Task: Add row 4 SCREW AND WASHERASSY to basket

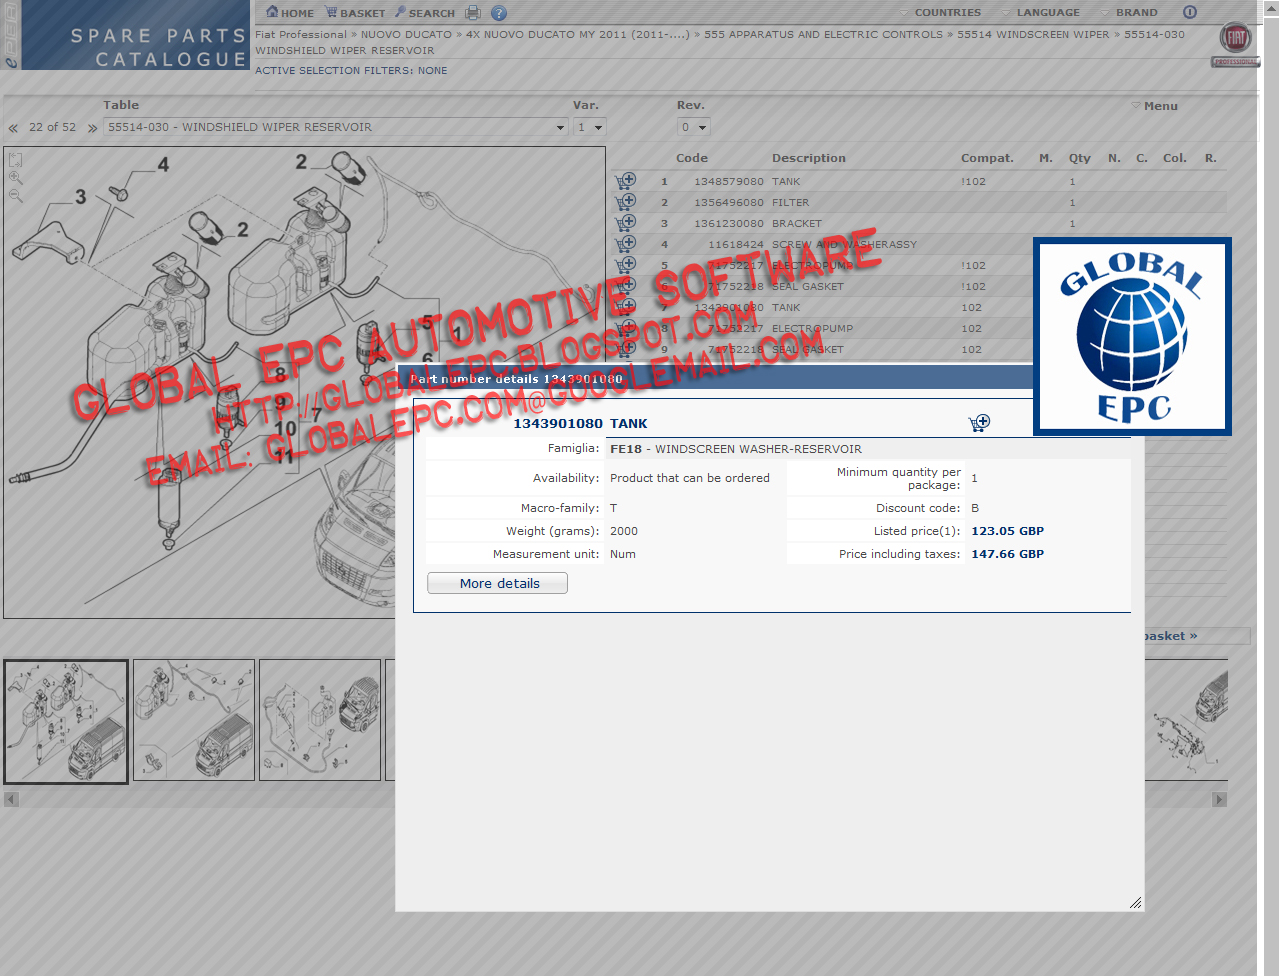Action: click(x=625, y=244)
